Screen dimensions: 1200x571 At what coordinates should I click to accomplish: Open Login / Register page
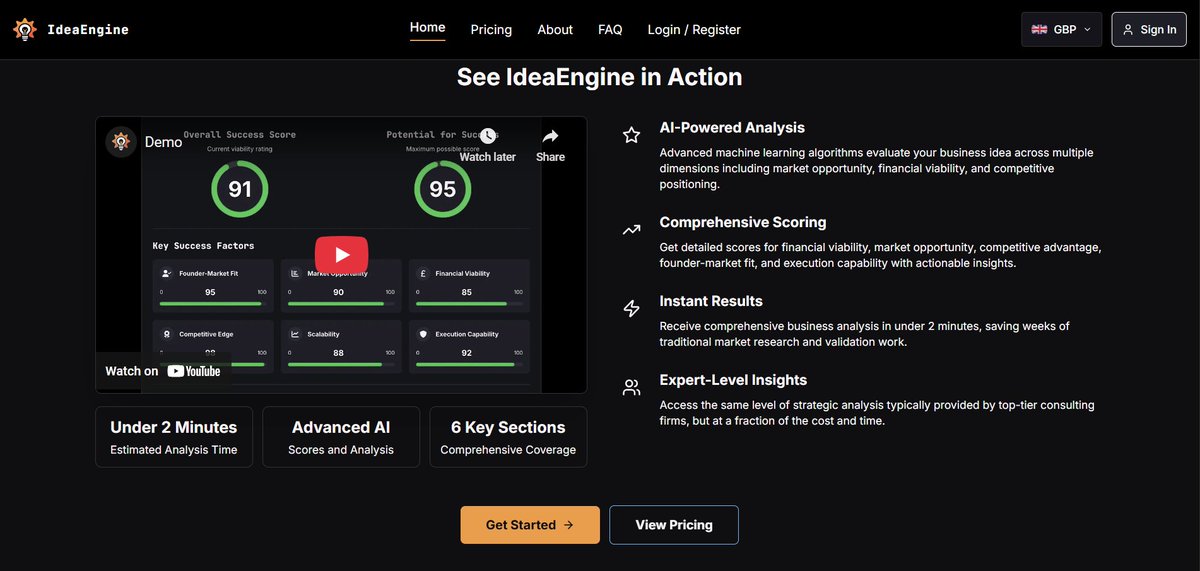694,30
